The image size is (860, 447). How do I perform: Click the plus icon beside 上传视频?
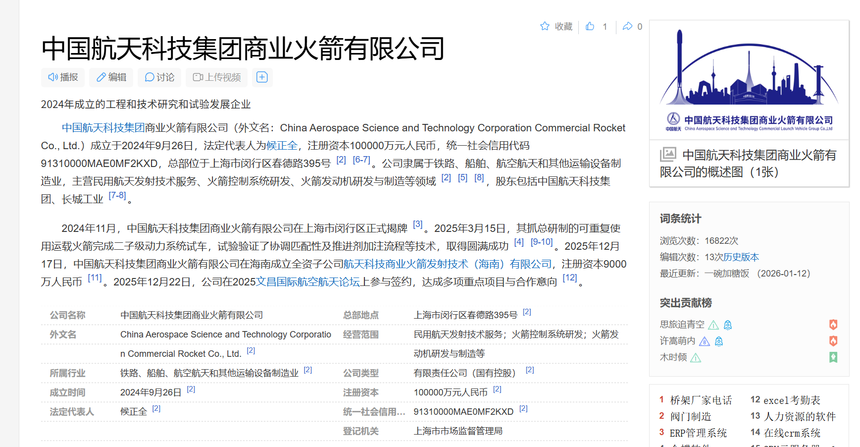(262, 77)
